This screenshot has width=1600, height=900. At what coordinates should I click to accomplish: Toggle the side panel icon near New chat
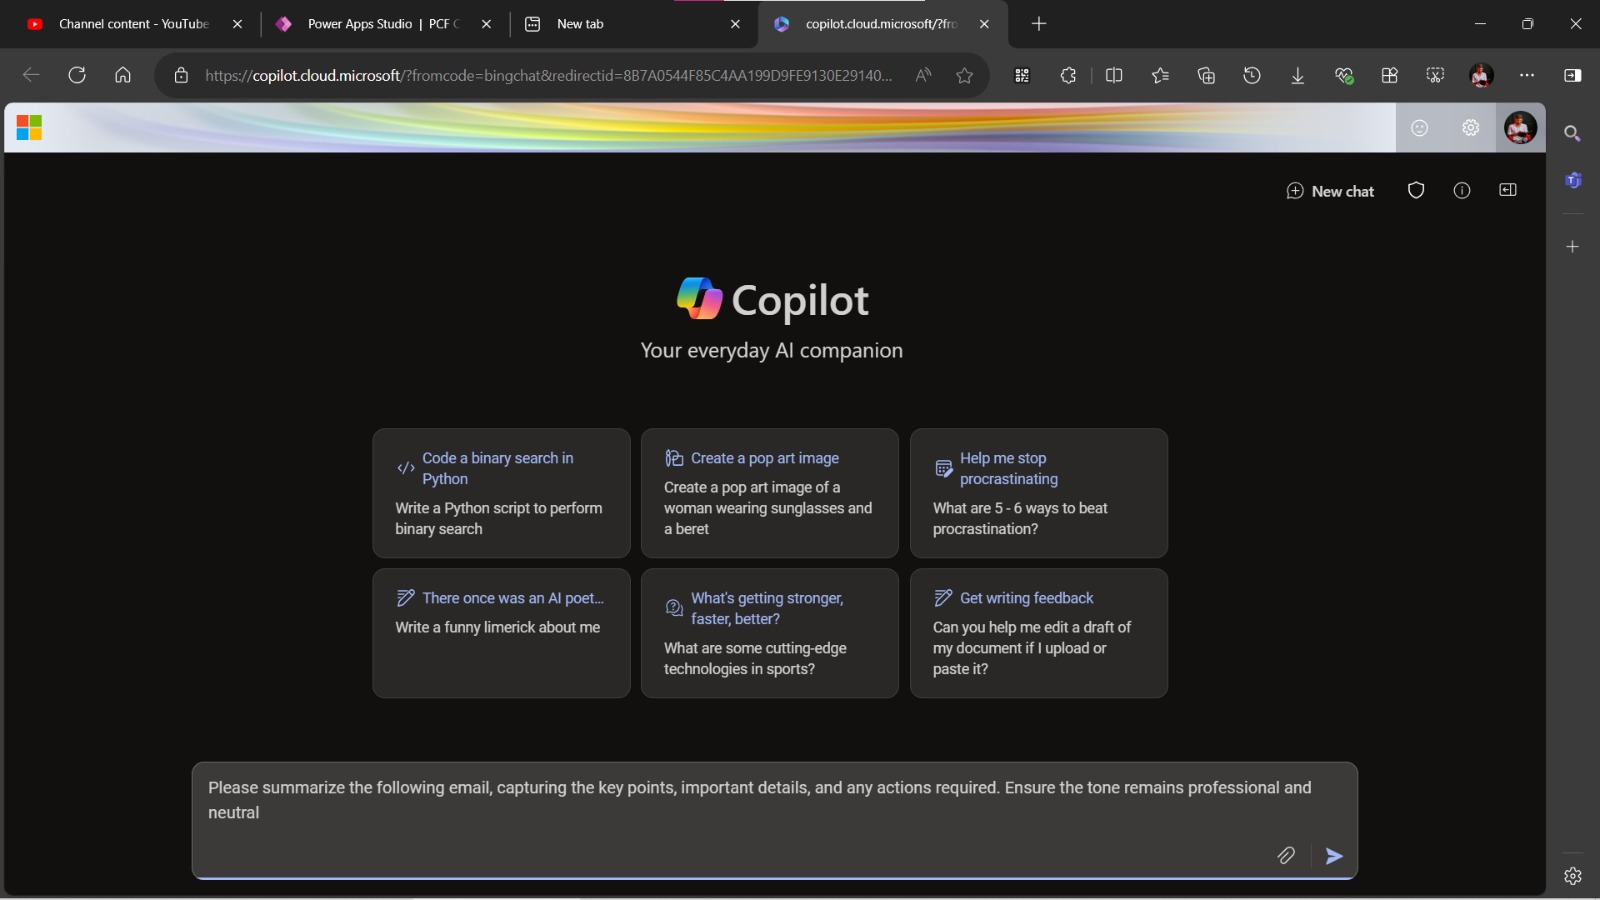click(x=1508, y=190)
